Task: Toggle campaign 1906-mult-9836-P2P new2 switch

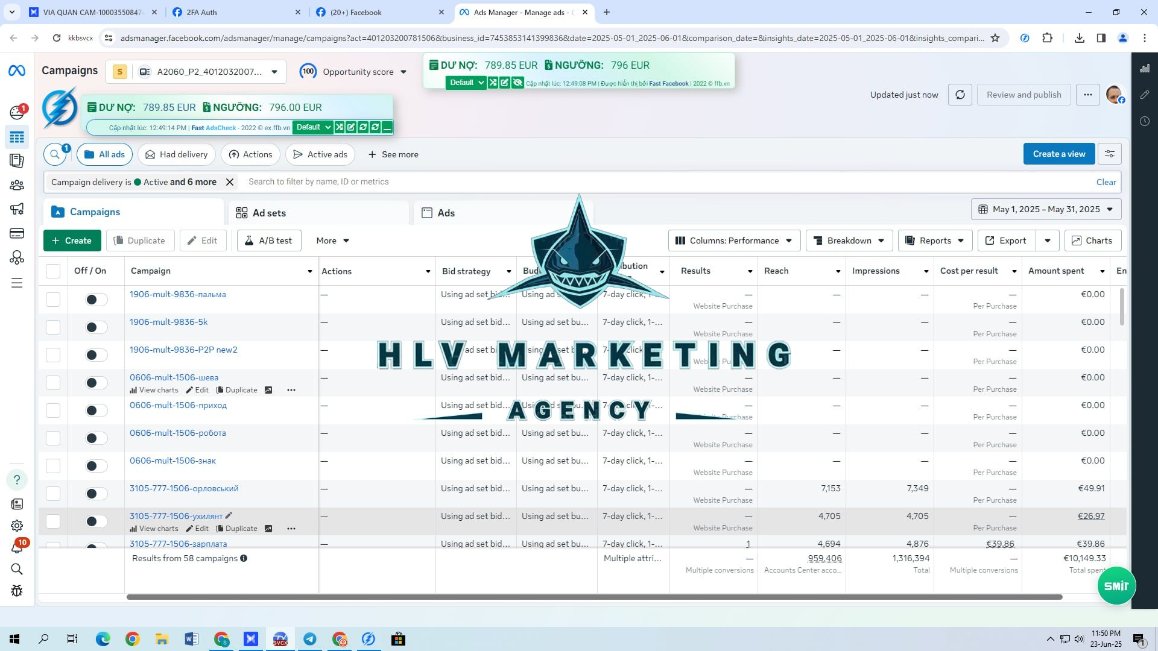Action: pyautogui.click(x=95, y=355)
